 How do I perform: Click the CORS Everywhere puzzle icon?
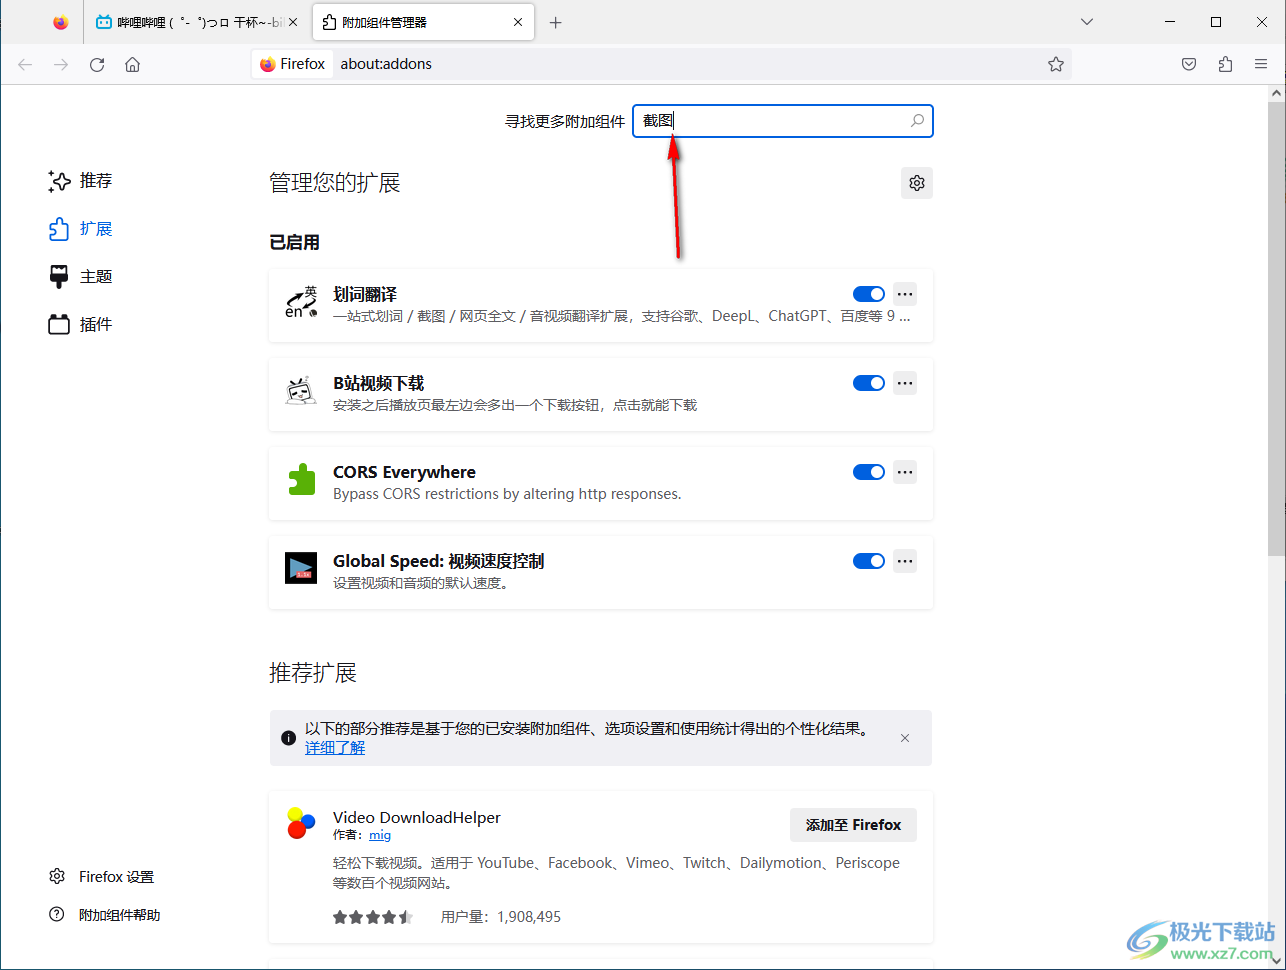click(301, 480)
